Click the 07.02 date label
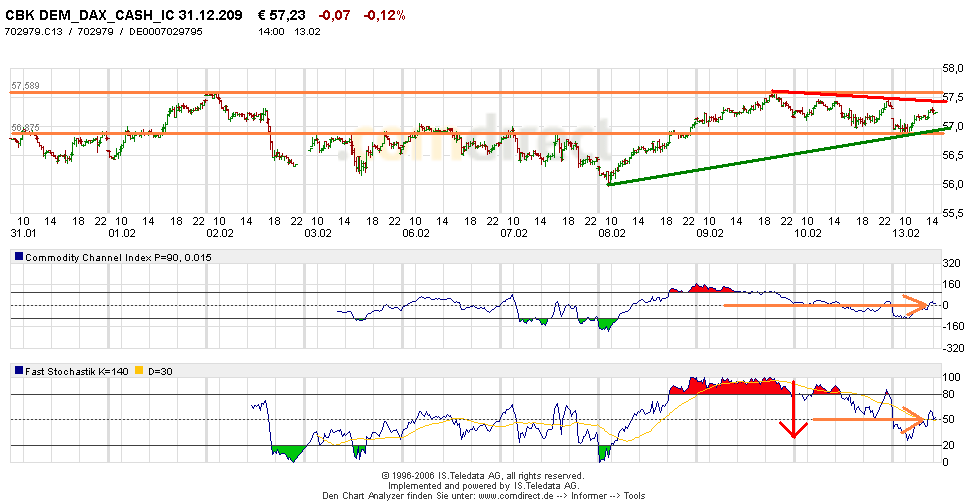The height and width of the screenshot is (501, 968). (x=514, y=233)
